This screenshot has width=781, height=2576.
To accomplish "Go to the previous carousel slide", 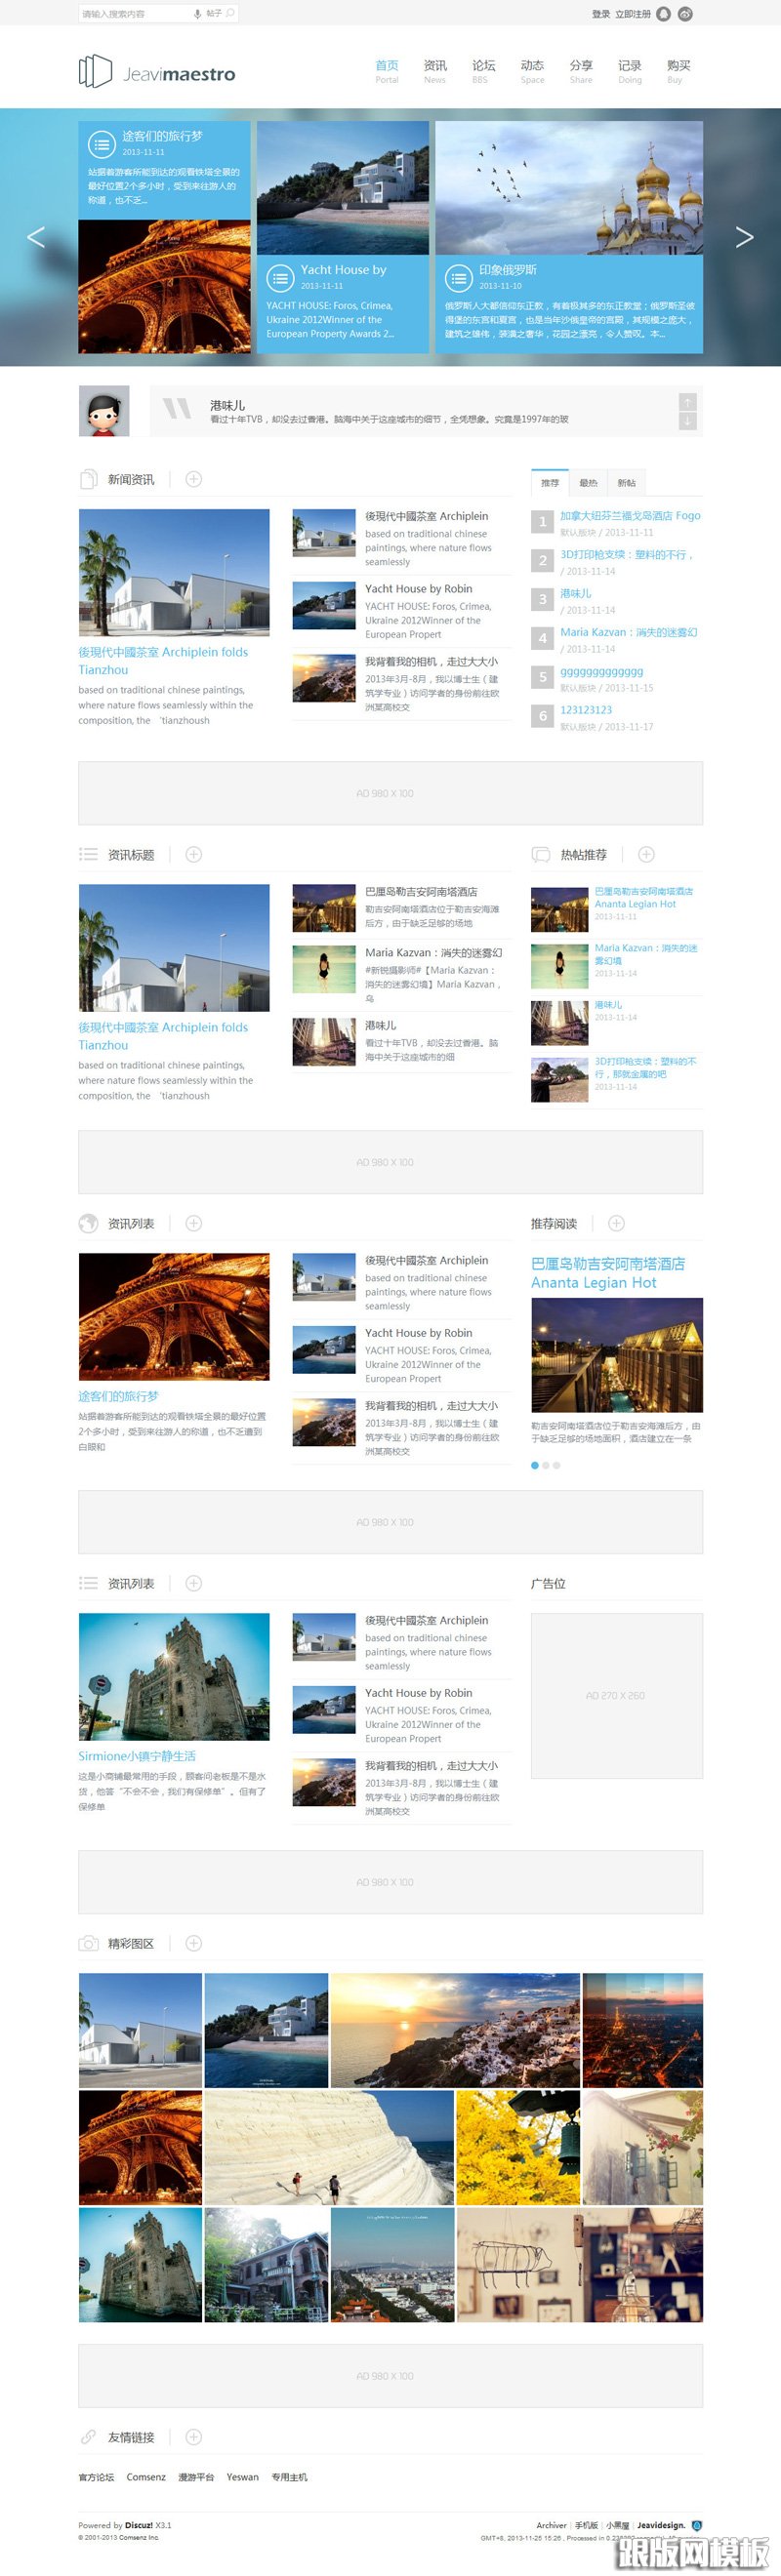I will (x=36, y=237).
